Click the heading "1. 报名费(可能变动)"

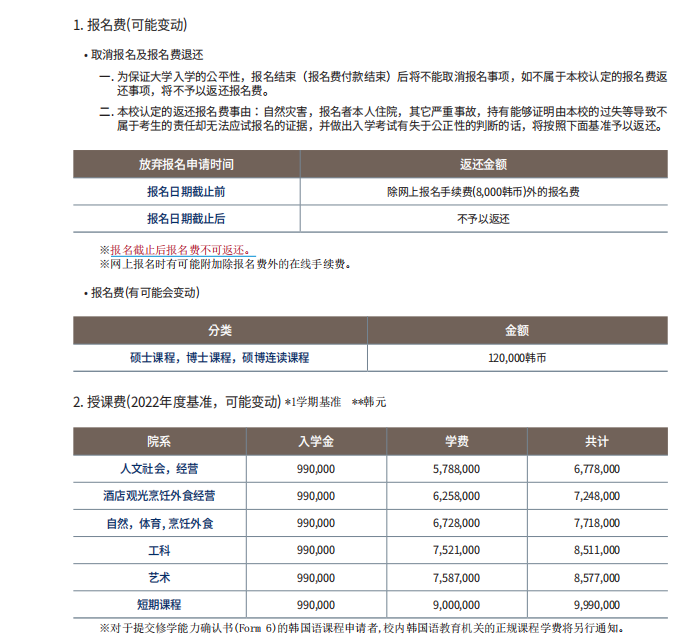130,25
